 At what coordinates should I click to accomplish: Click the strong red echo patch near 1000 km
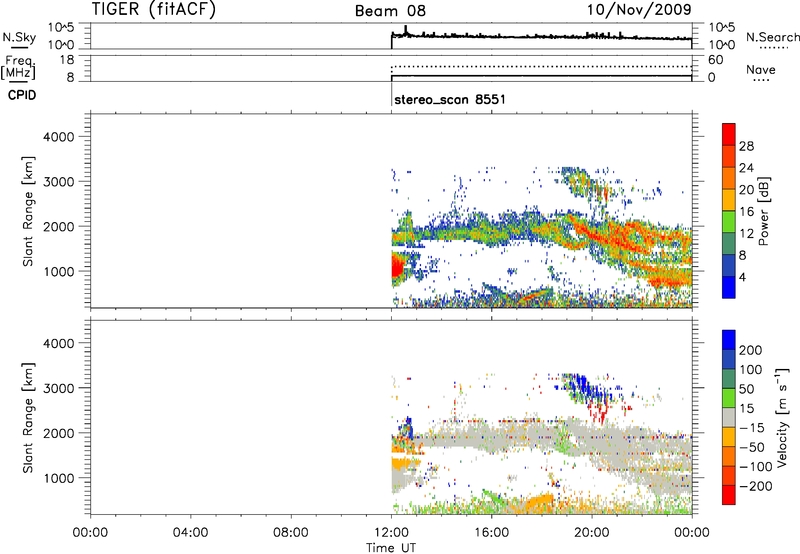coord(397,268)
